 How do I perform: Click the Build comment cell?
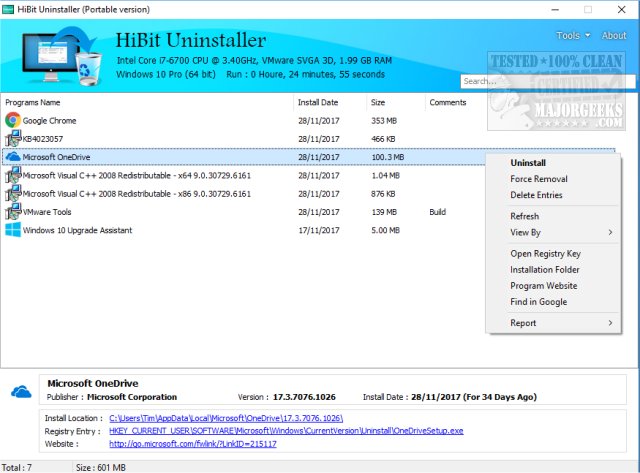(x=438, y=212)
